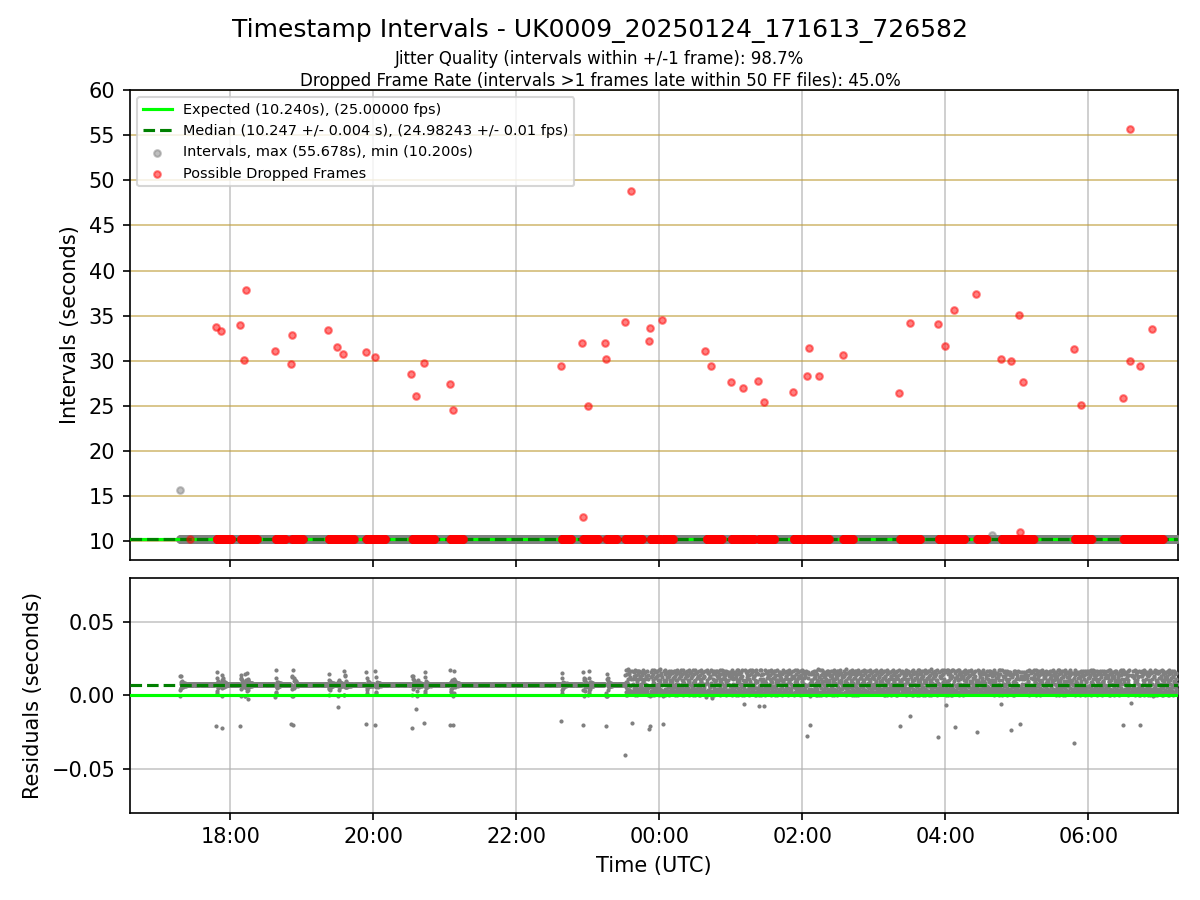Click the green line sample in the Expected legend entry
The width and height of the screenshot is (1200, 900).
(159, 109)
